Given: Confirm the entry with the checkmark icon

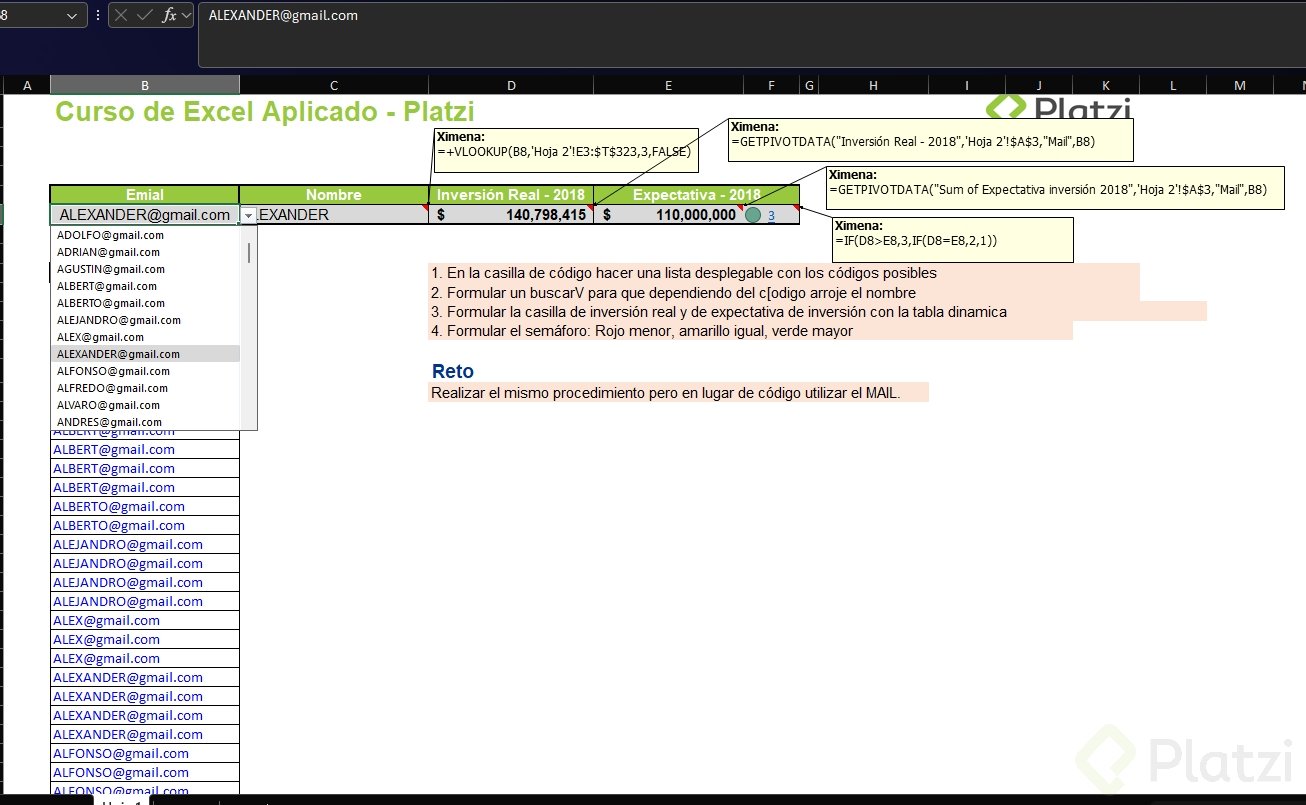Looking at the screenshot, I should click(145, 15).
